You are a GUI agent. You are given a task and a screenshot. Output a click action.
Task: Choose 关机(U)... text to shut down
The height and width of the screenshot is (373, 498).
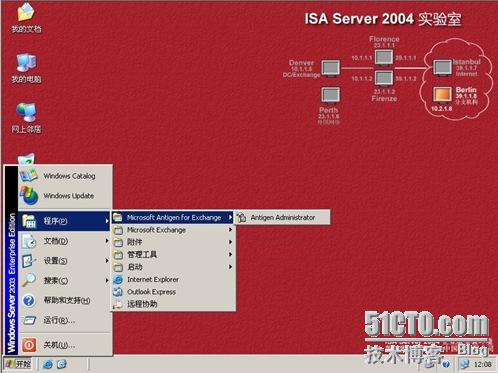pyautogui.click(x=59, y=345)
